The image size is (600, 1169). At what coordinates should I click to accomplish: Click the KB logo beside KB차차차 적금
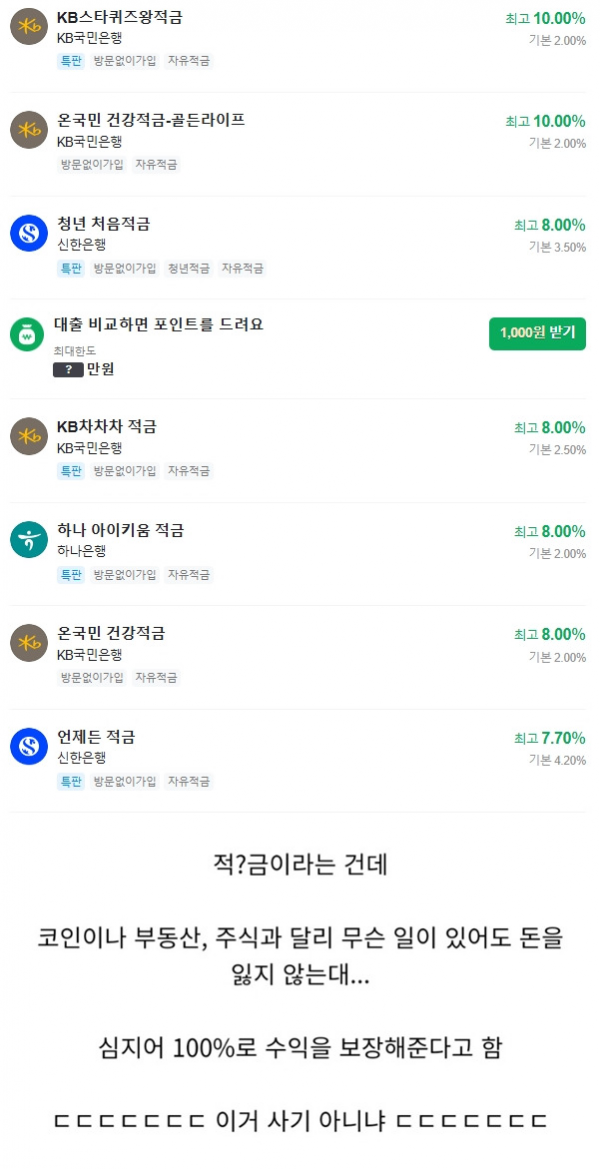tap(28, 436)
